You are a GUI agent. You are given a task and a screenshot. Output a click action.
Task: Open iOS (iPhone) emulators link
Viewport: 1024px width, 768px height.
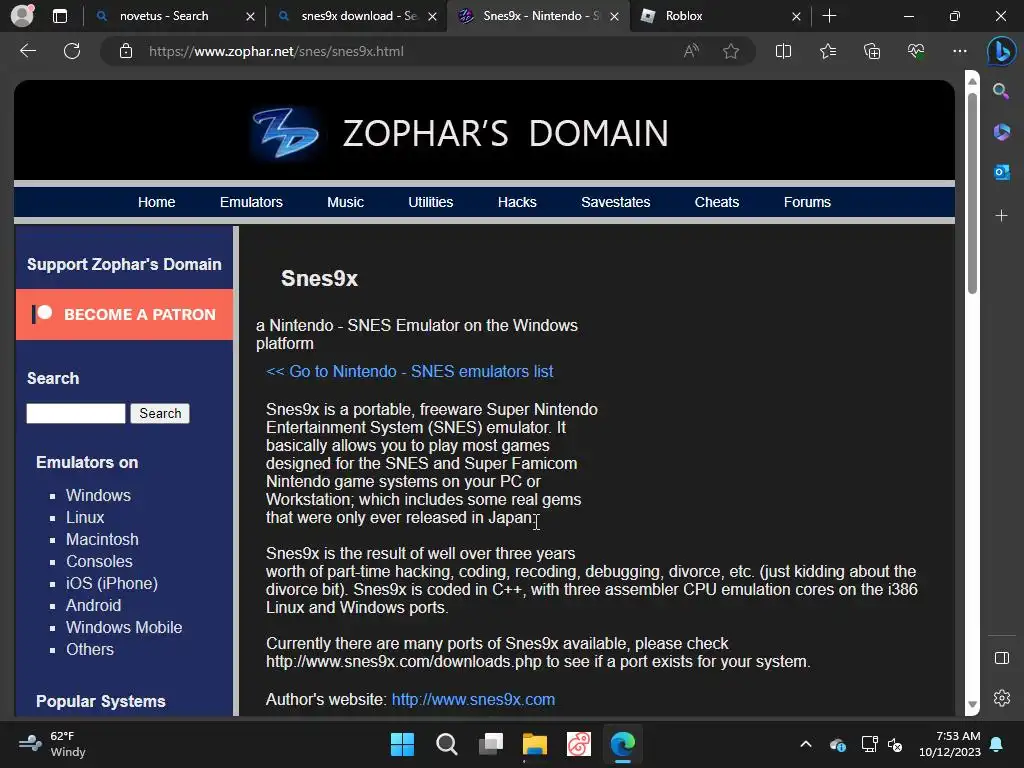point(112,584)
